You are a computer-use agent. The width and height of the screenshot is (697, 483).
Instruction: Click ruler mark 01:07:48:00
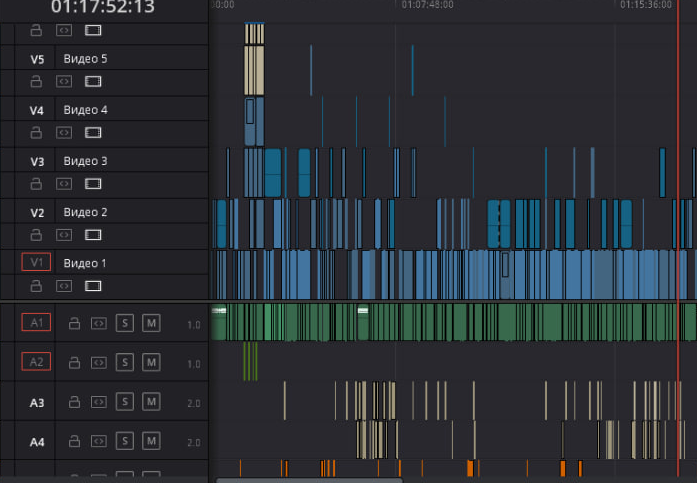(428, 5)
